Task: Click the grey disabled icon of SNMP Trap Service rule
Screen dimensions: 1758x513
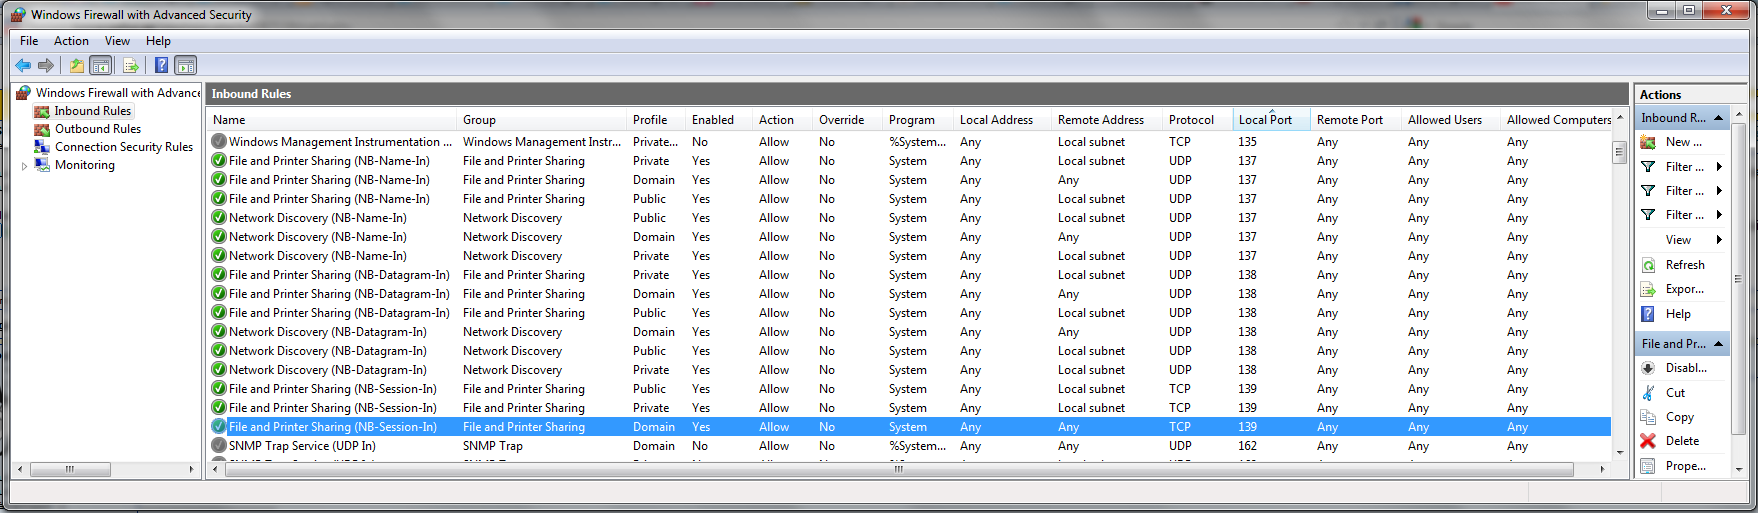Action: 219,446
